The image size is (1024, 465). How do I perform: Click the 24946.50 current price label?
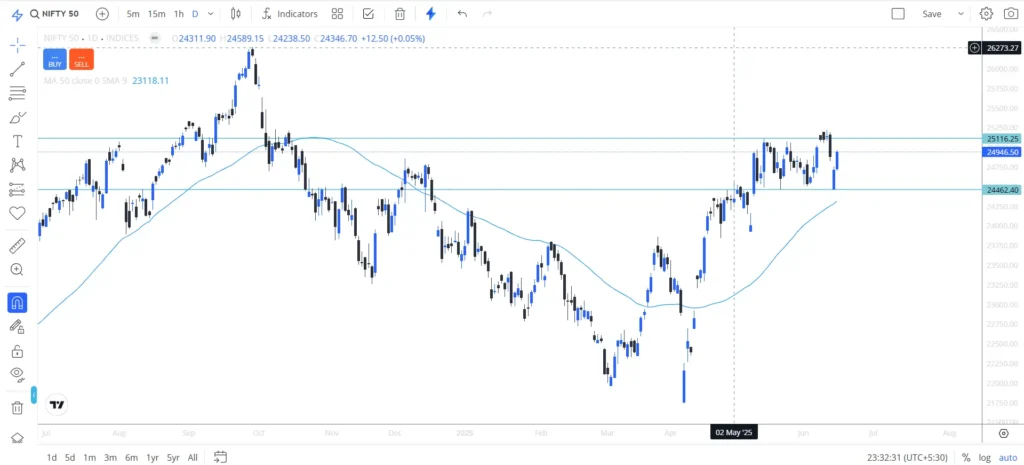click(1000, 152)
